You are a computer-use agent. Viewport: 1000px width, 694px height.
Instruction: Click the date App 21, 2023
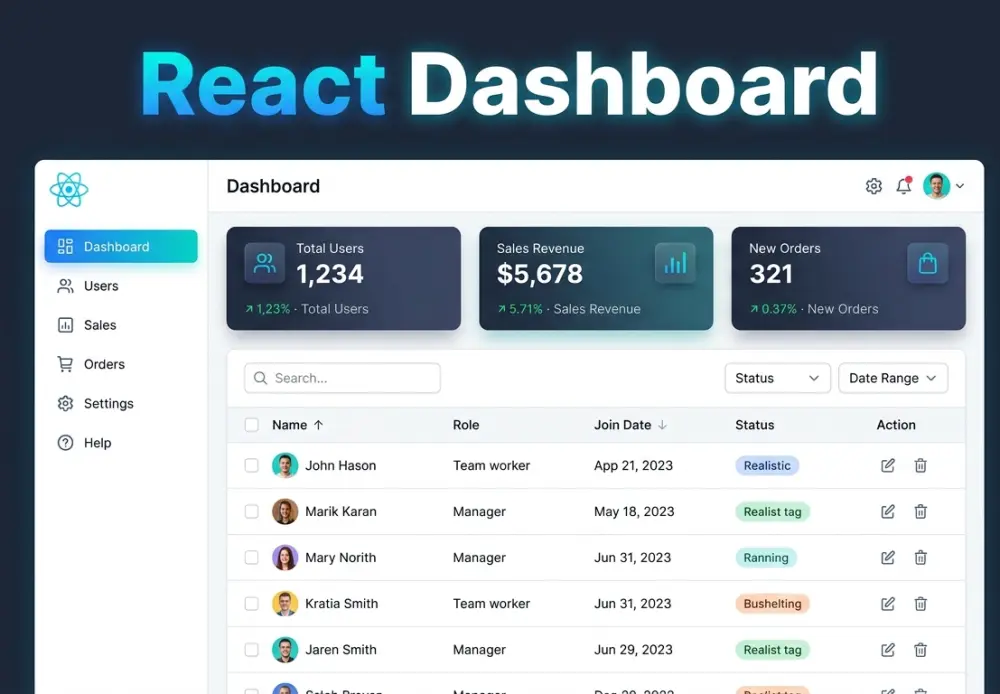tap(633, 466)
